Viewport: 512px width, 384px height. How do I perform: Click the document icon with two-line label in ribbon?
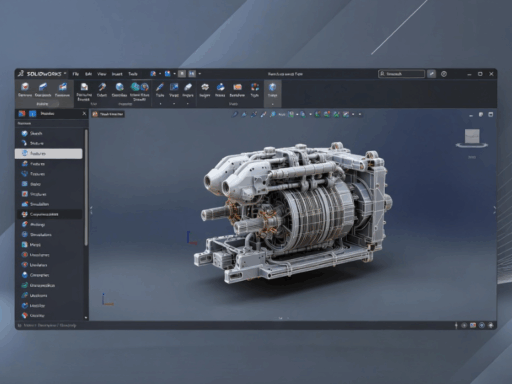pos(84,91)
